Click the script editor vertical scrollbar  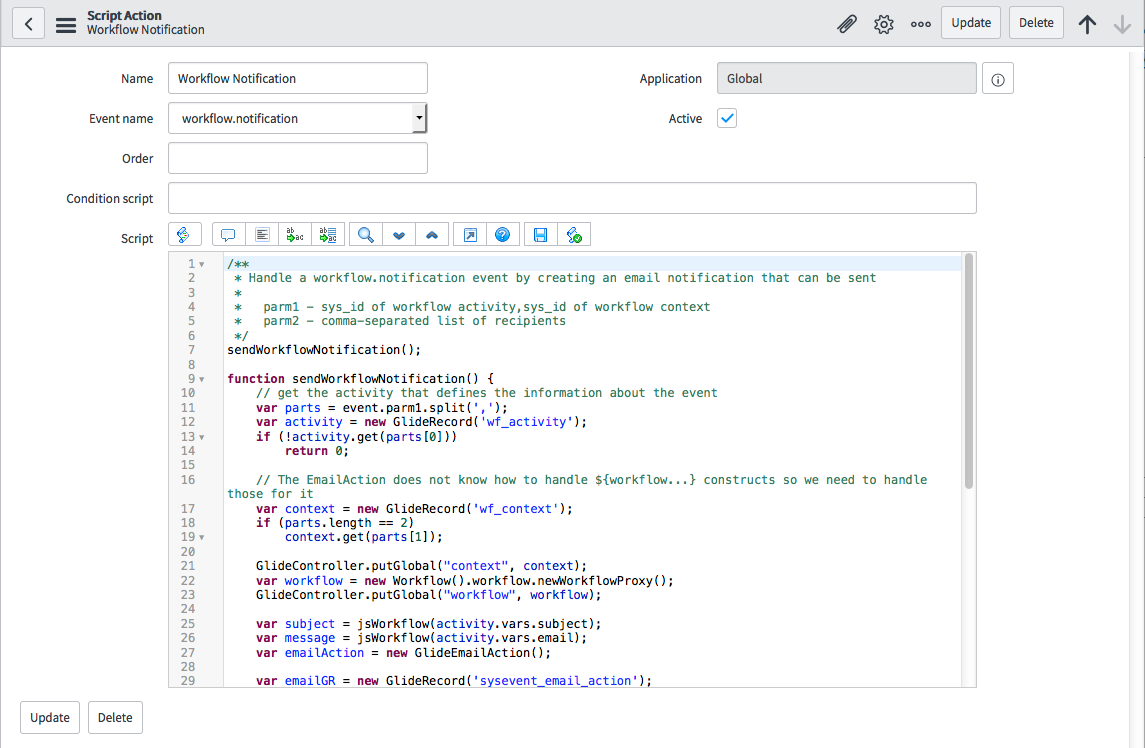click(969, 371)
